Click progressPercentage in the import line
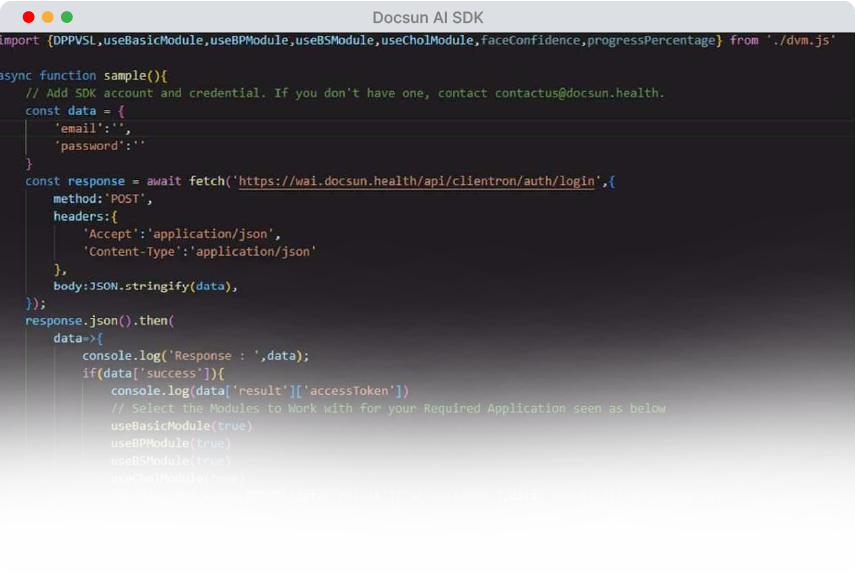855x574 pixels. (x=651, y=40)
